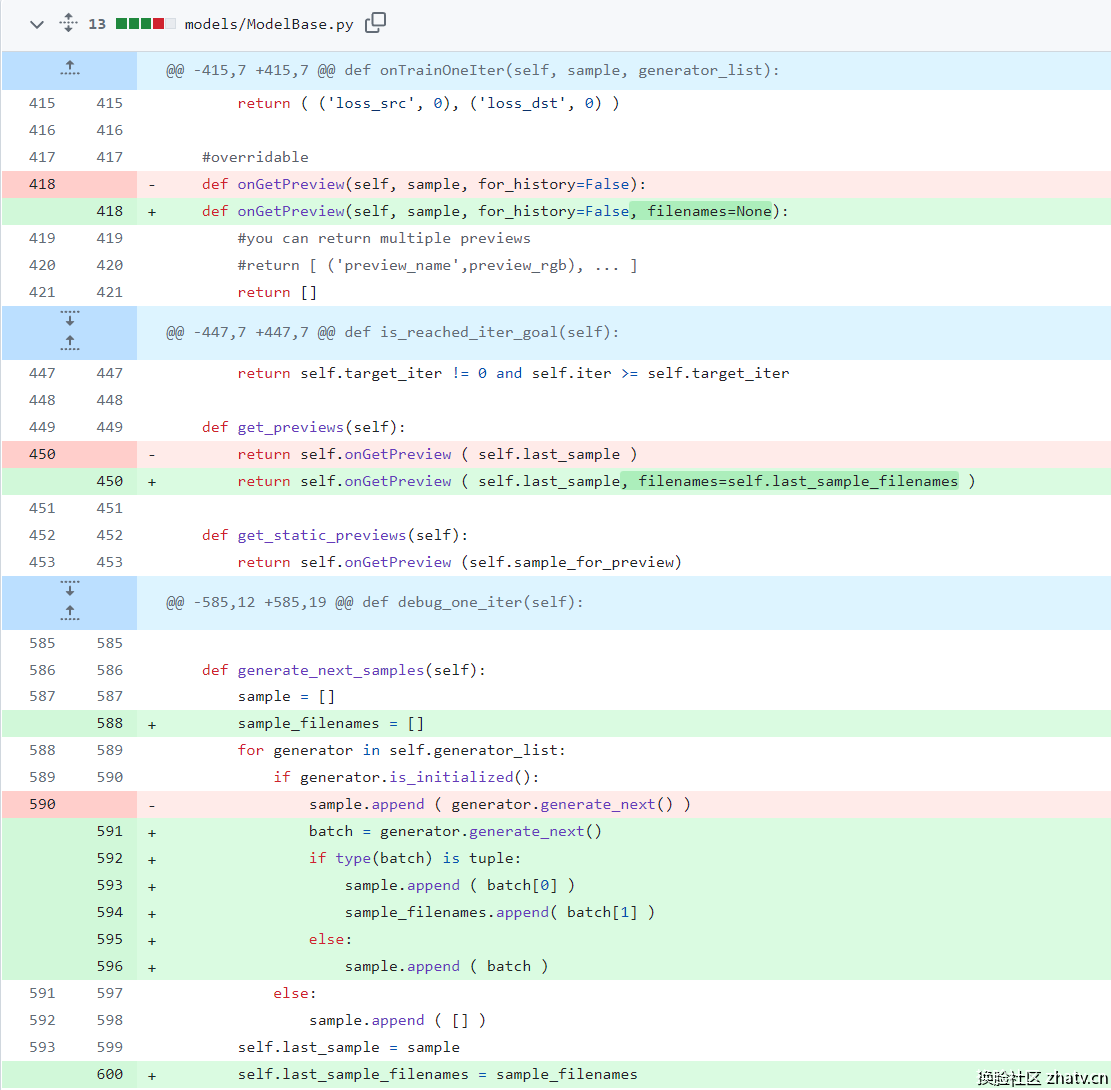Screen dimensions: 1111x1090
Task: Select added line number 594
Action: point(109,912)
